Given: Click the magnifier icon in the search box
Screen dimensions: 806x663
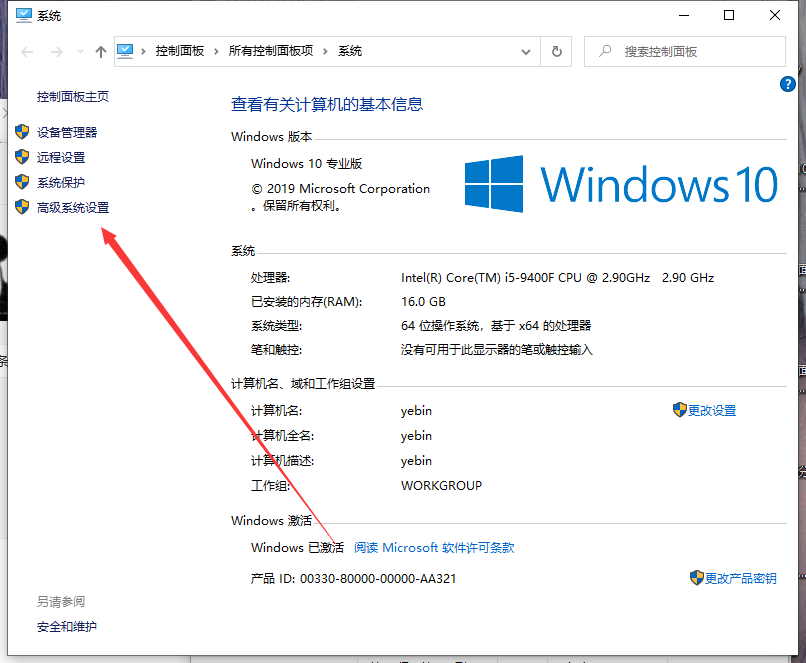Looking at the screenshot, I should (603, 51).
